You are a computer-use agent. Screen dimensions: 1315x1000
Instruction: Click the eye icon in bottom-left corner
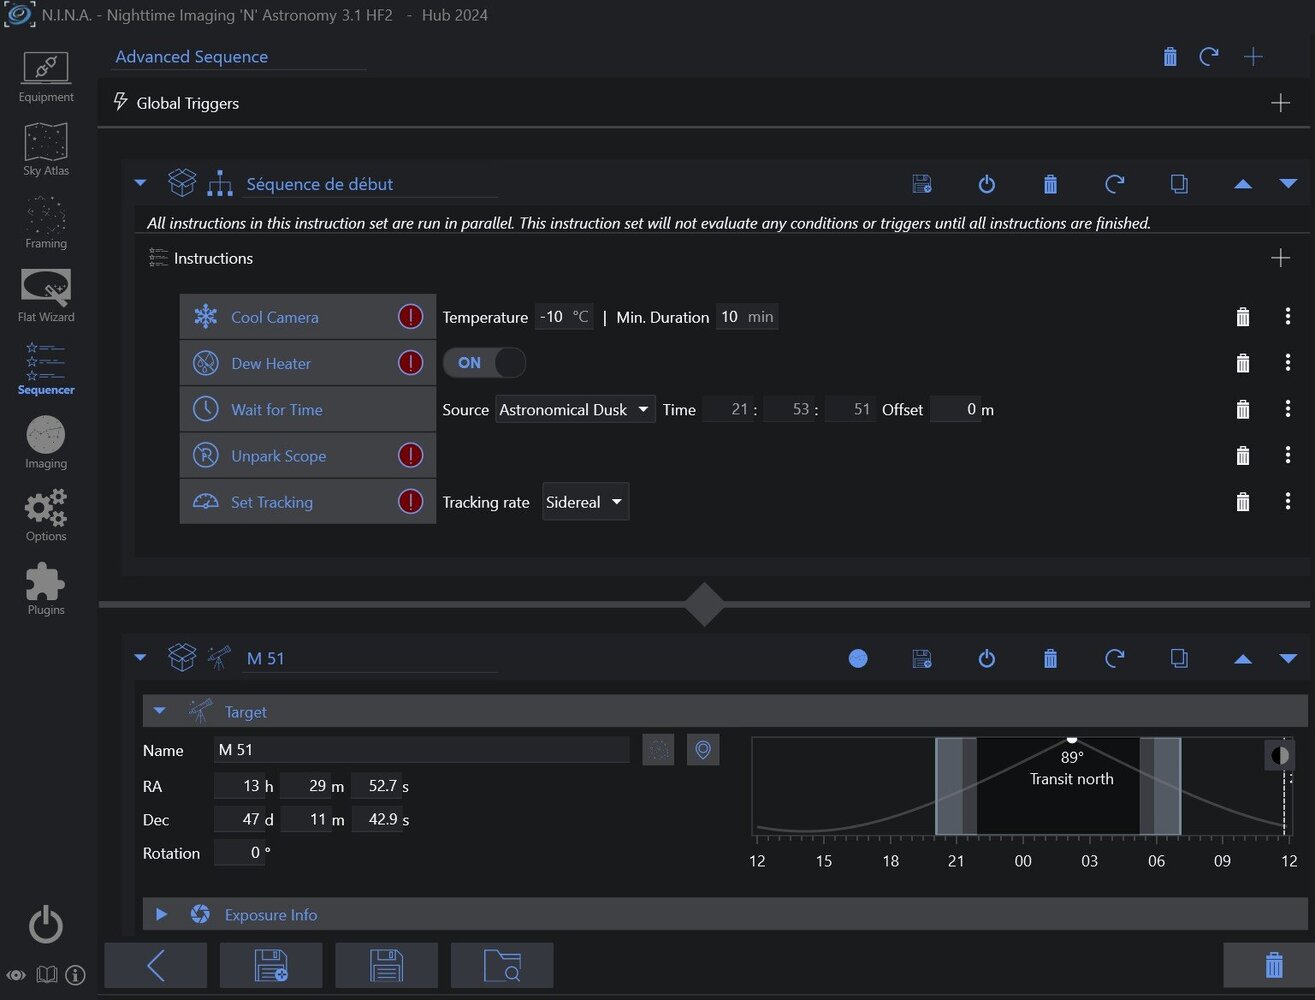point(16,975)
